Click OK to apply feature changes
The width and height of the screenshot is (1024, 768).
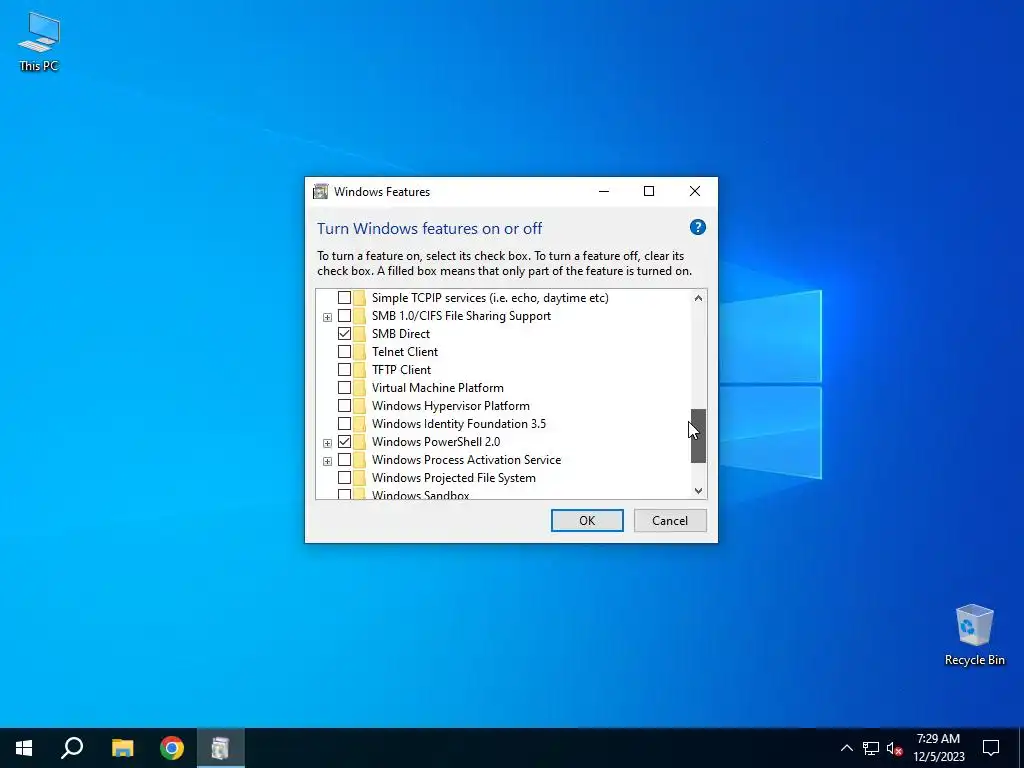[x=587, y=520]
